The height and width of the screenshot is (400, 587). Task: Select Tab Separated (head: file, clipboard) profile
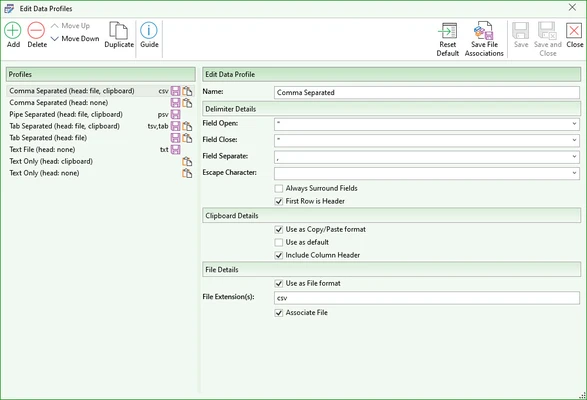[100, 126]
